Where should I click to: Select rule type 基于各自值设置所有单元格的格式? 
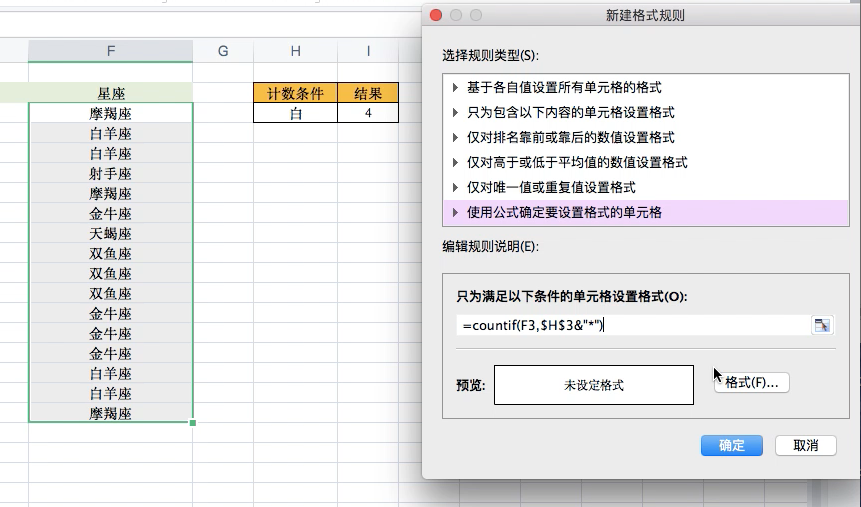646,87
